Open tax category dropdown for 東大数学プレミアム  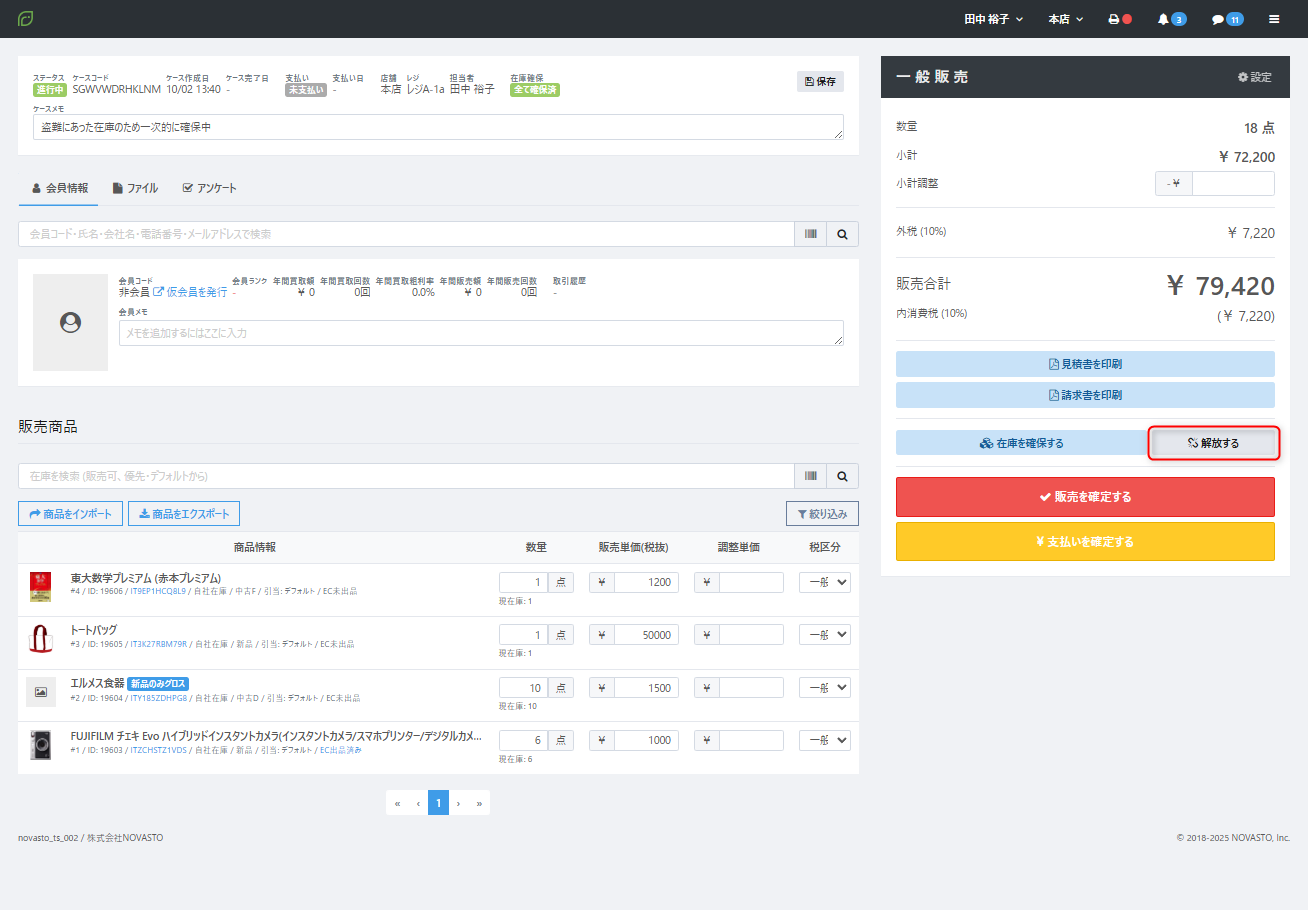(x=825, y=582)
